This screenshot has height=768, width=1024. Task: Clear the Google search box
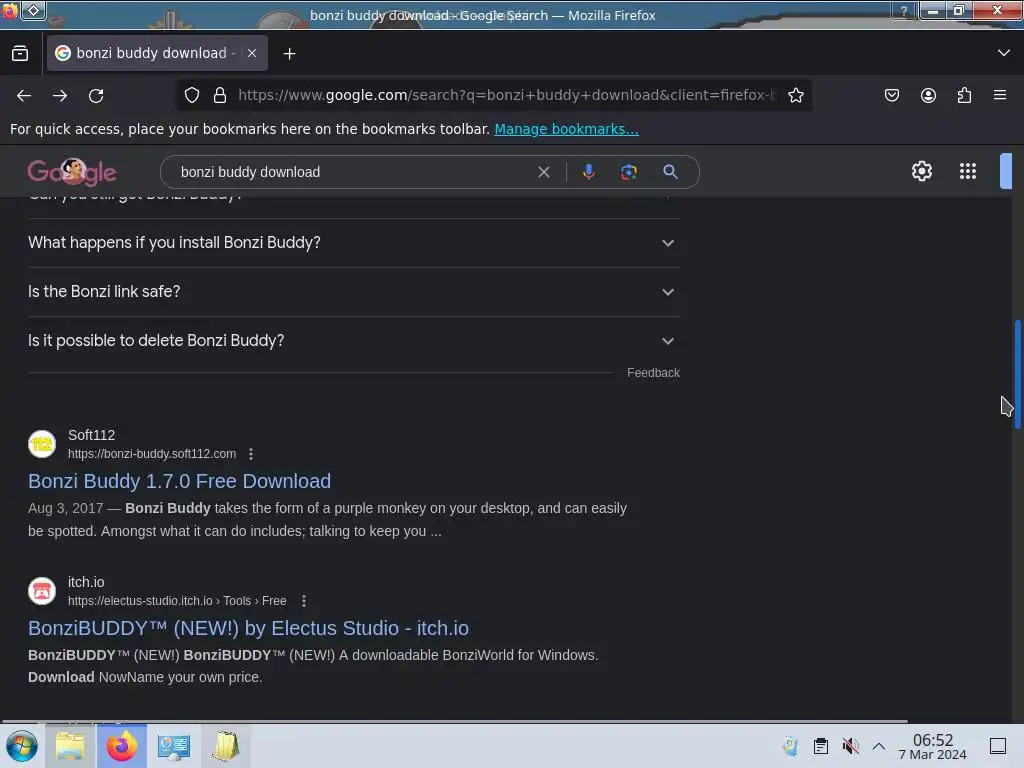pyautogui.click(x=543, y=172)
